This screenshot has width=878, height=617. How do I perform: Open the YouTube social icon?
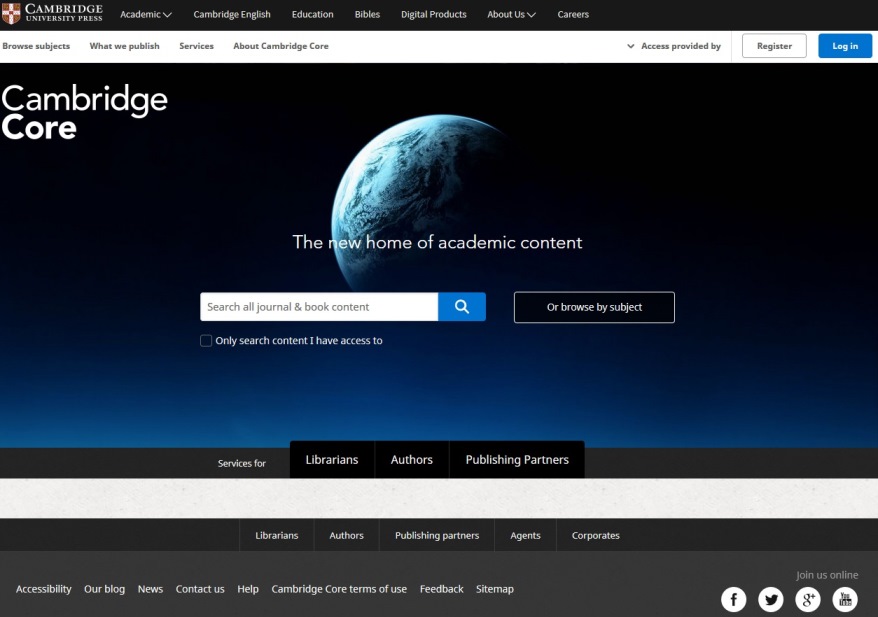pyautogui.click(x=845, y=600)
